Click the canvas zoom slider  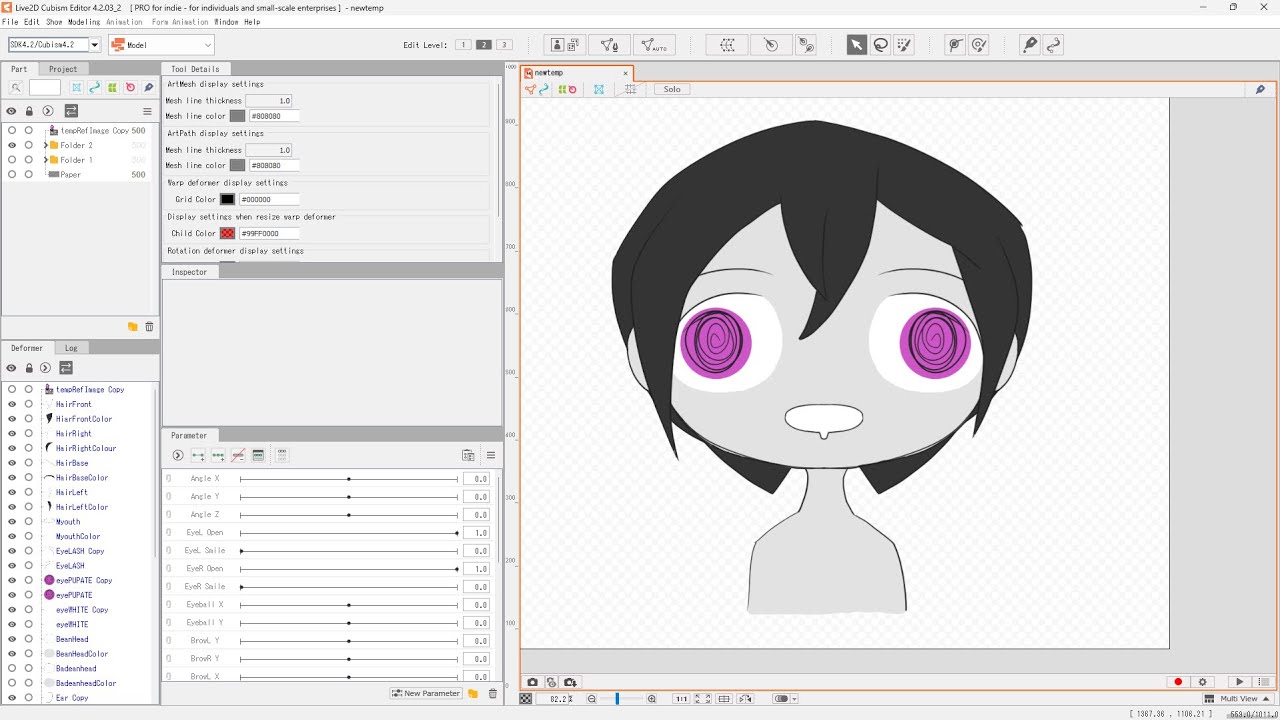pyautogui.click(x=622, y=699)
